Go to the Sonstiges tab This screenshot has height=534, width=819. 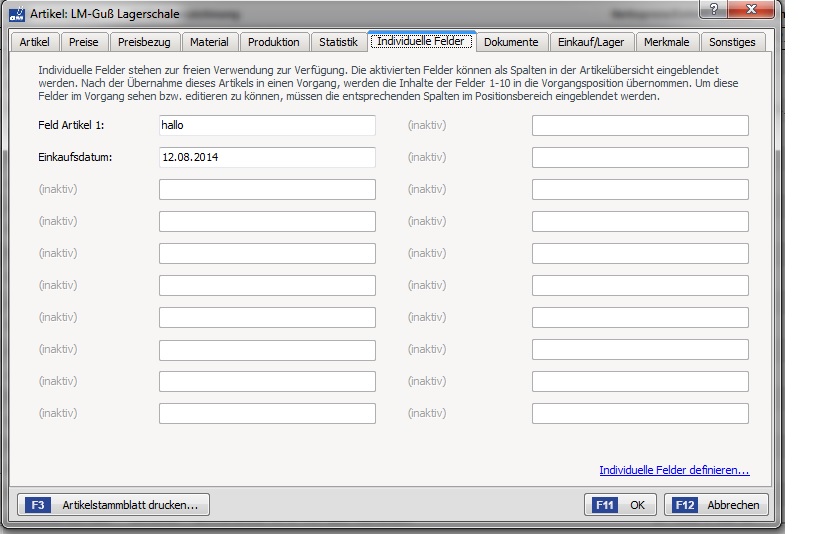pyautogui.click(x=732, y=42)
